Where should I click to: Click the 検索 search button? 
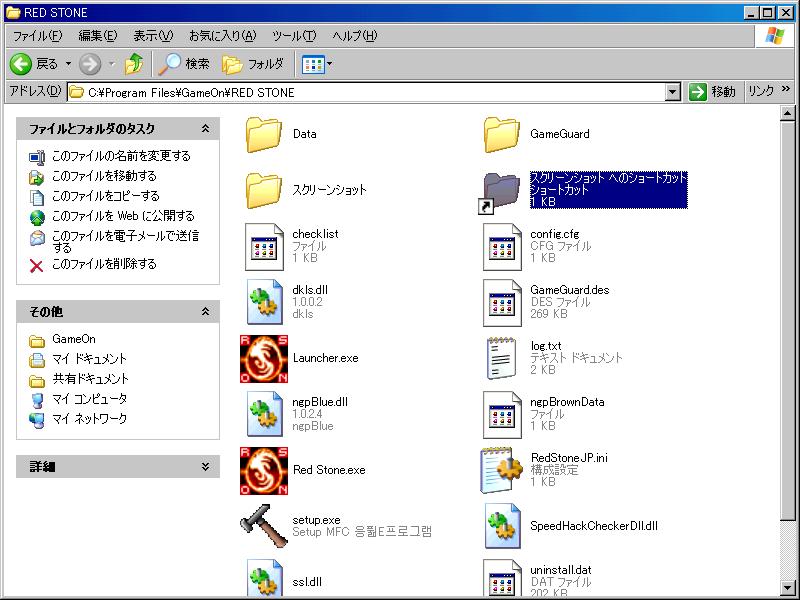185,64
